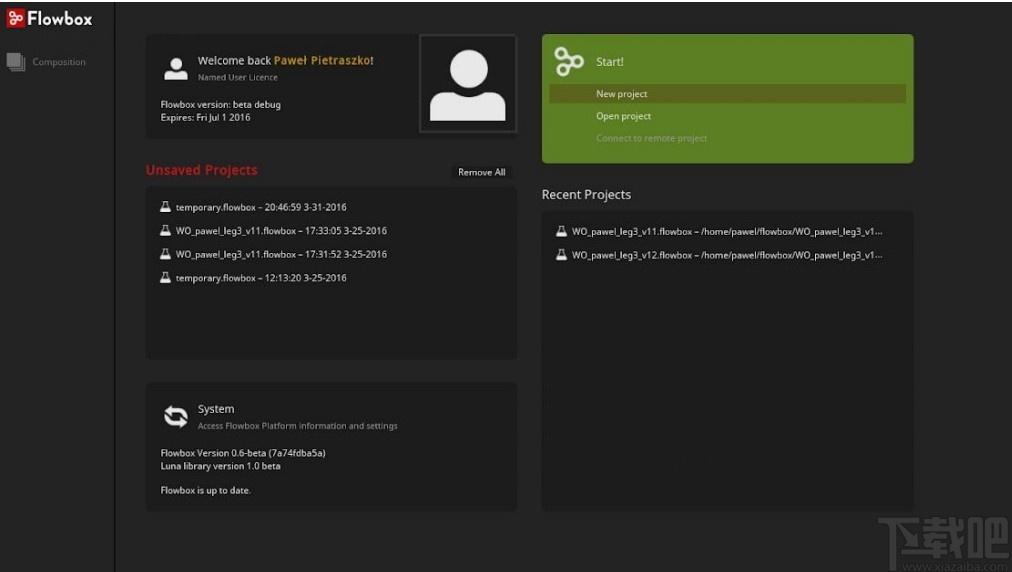Click the Start! heading text

pos(609,62)
